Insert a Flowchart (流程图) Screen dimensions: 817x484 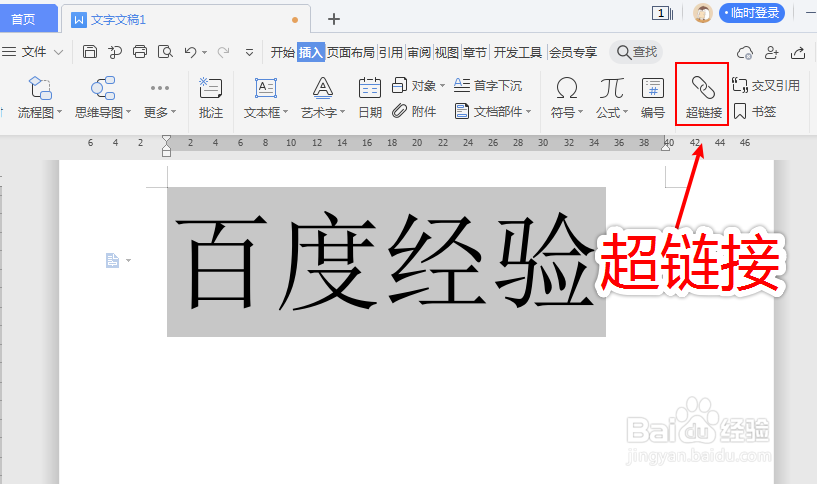[40, 97]
